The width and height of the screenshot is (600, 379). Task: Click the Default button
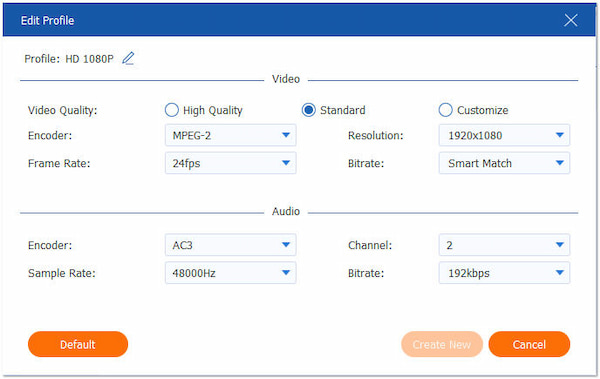(78, 344)
